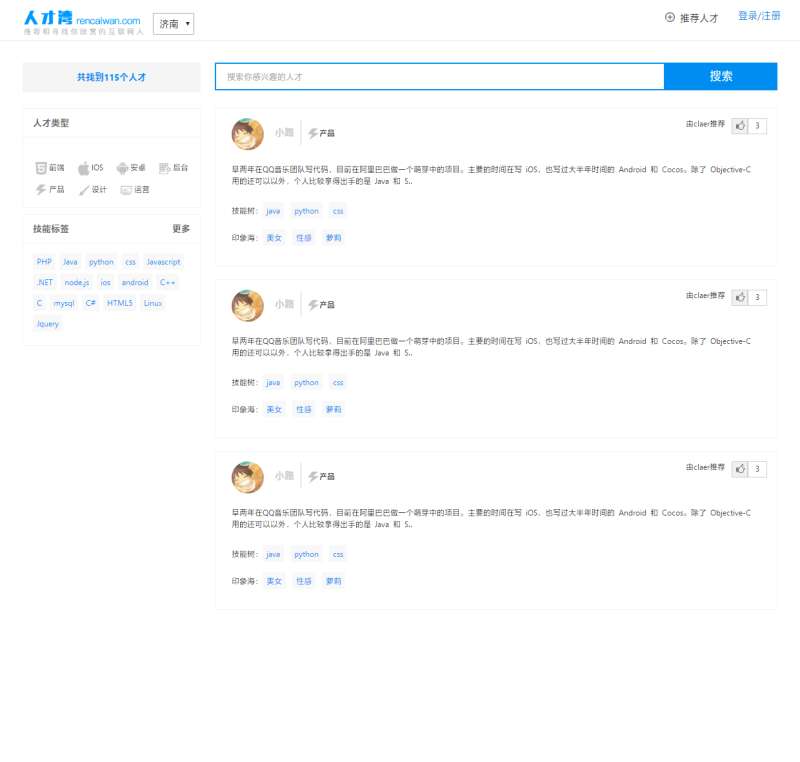The width and height of the screenshot is (800, 762).
Task: Select the PHP skill tag
Action: [44, 262]
